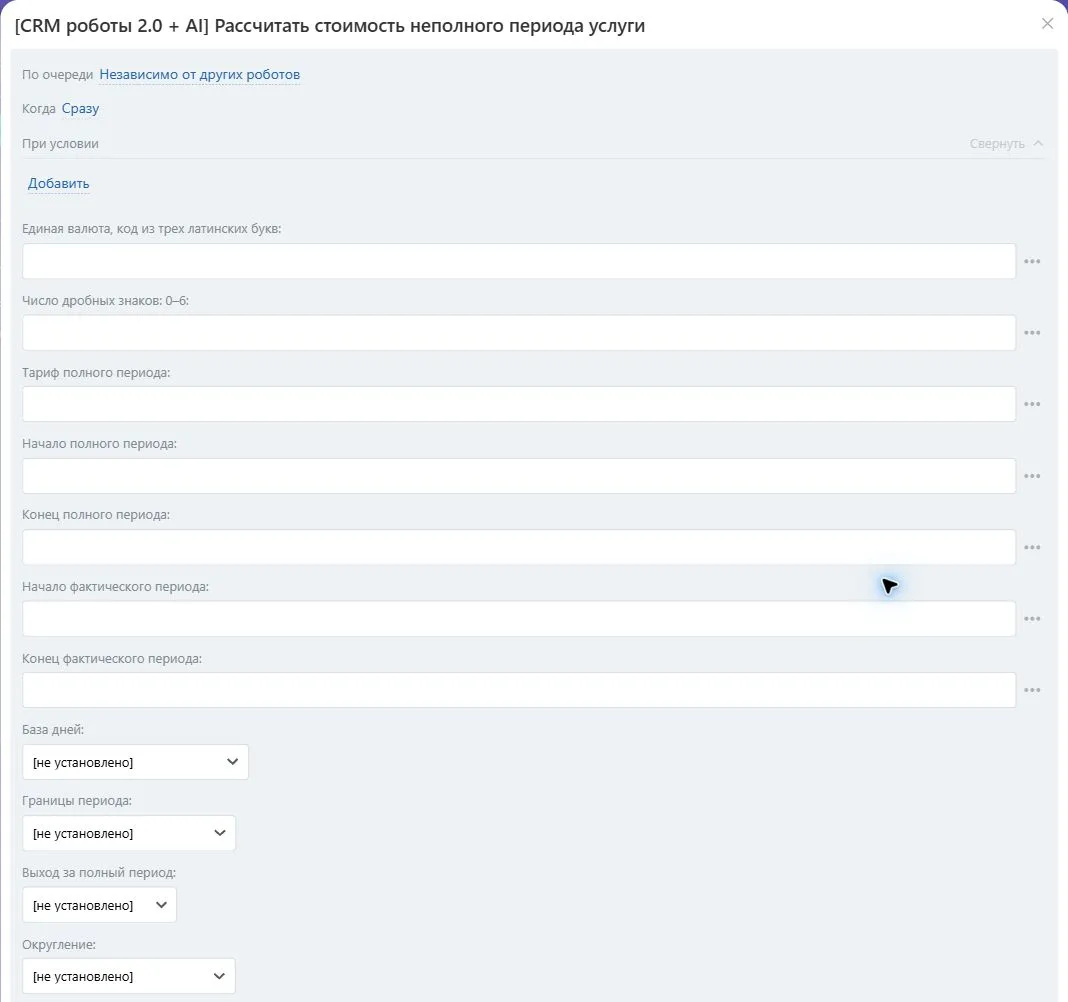Click the dialog title 'Рассчитать стоимость неполного периода услуги'

pyautogui.click(x=430, y=26)
